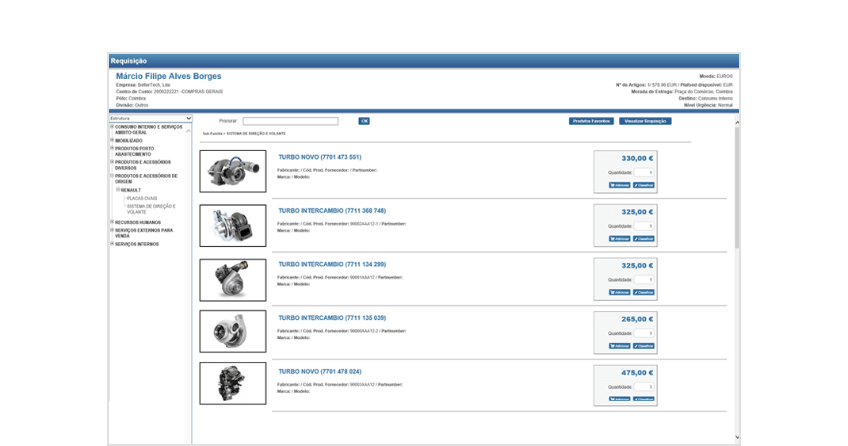Classify TURBO INTERCAMBIO (7711 134 299) product
The height and width of the screenshot is (446, 848).
point(644,292)
